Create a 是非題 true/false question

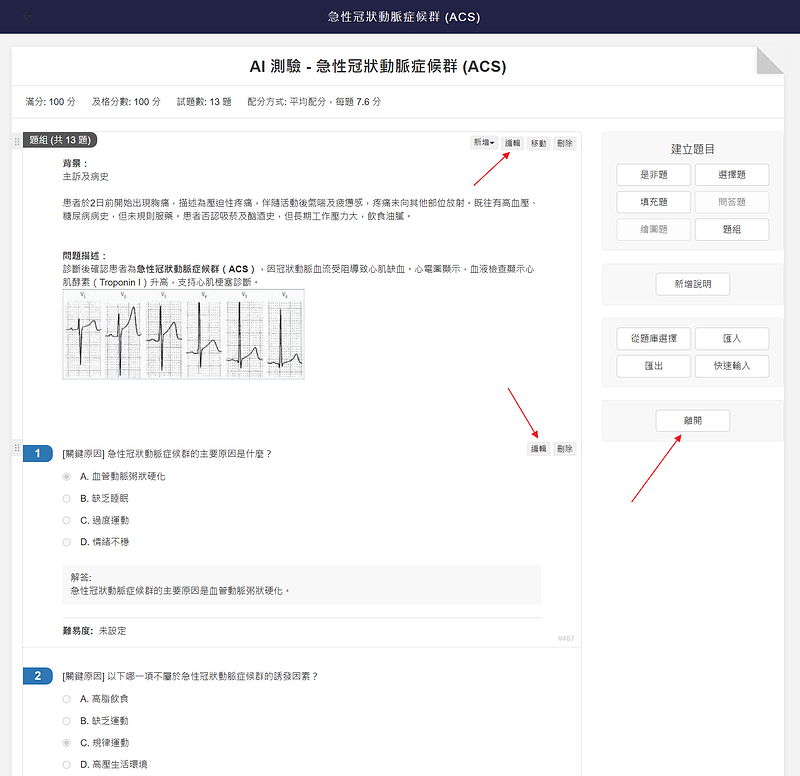click(655, 174)
